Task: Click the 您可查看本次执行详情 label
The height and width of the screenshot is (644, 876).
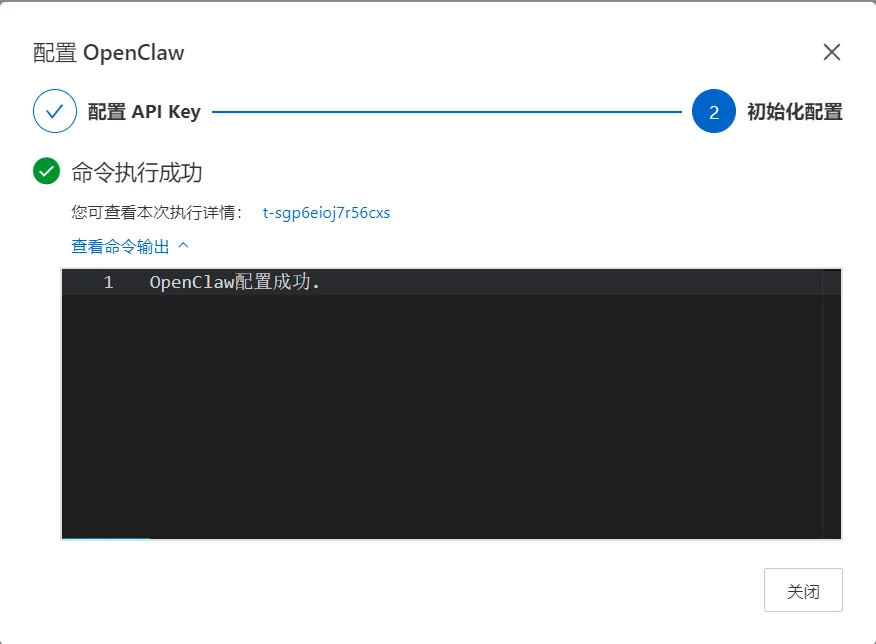Action: click(157, 213)
